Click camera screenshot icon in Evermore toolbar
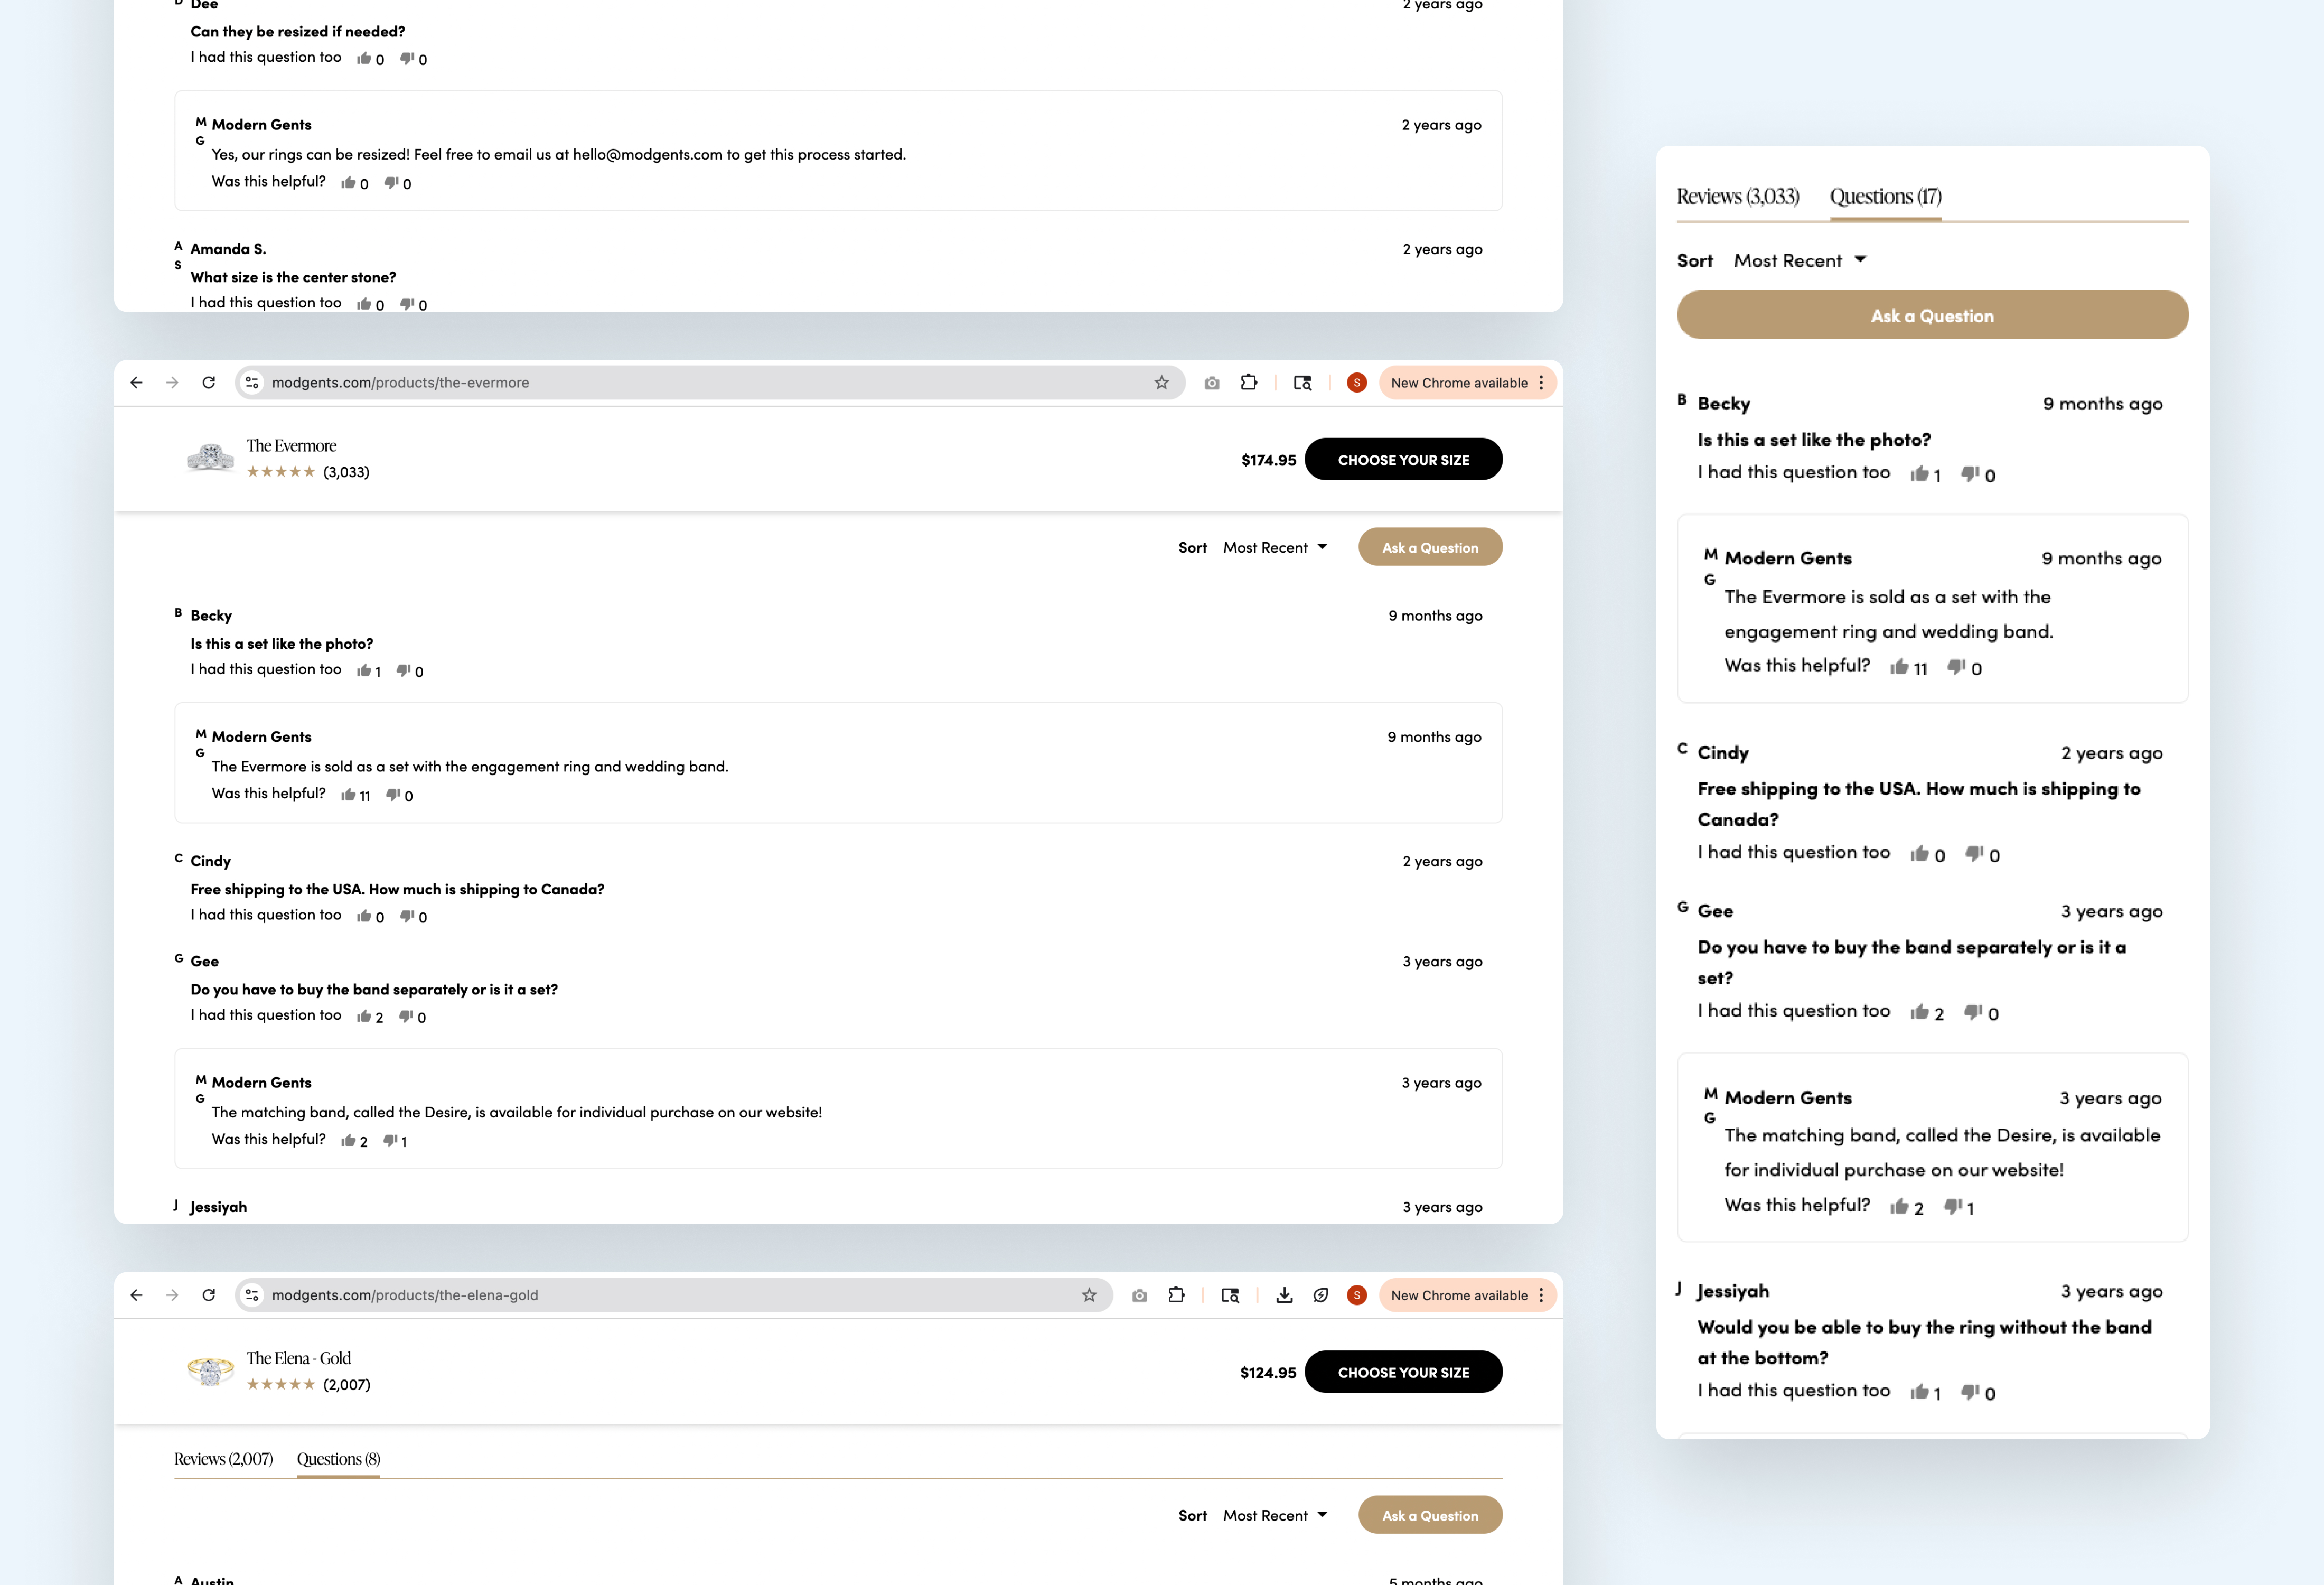Image resolution: width=2324 pixels, height=1585 pixels. click(x=1212, y=383)
